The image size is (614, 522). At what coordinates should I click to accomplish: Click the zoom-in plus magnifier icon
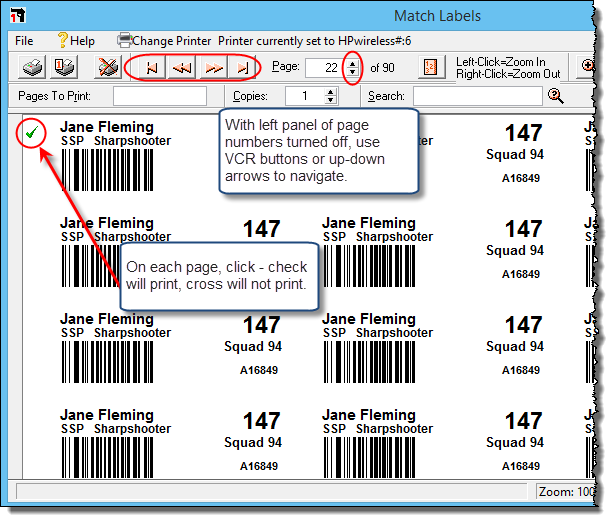[x=587, y=66]
